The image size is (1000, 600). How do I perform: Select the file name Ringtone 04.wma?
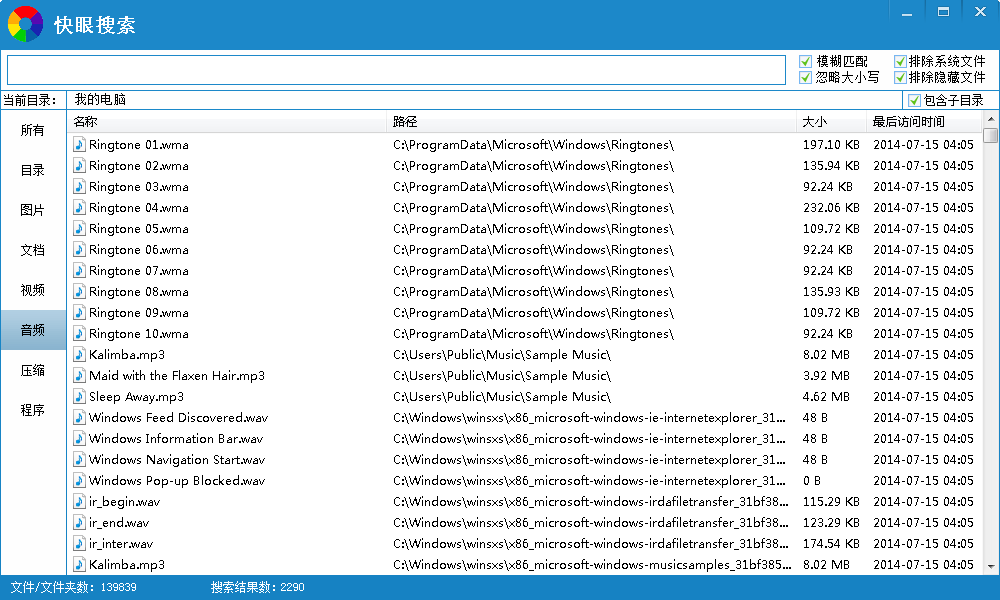pos(138,208)
